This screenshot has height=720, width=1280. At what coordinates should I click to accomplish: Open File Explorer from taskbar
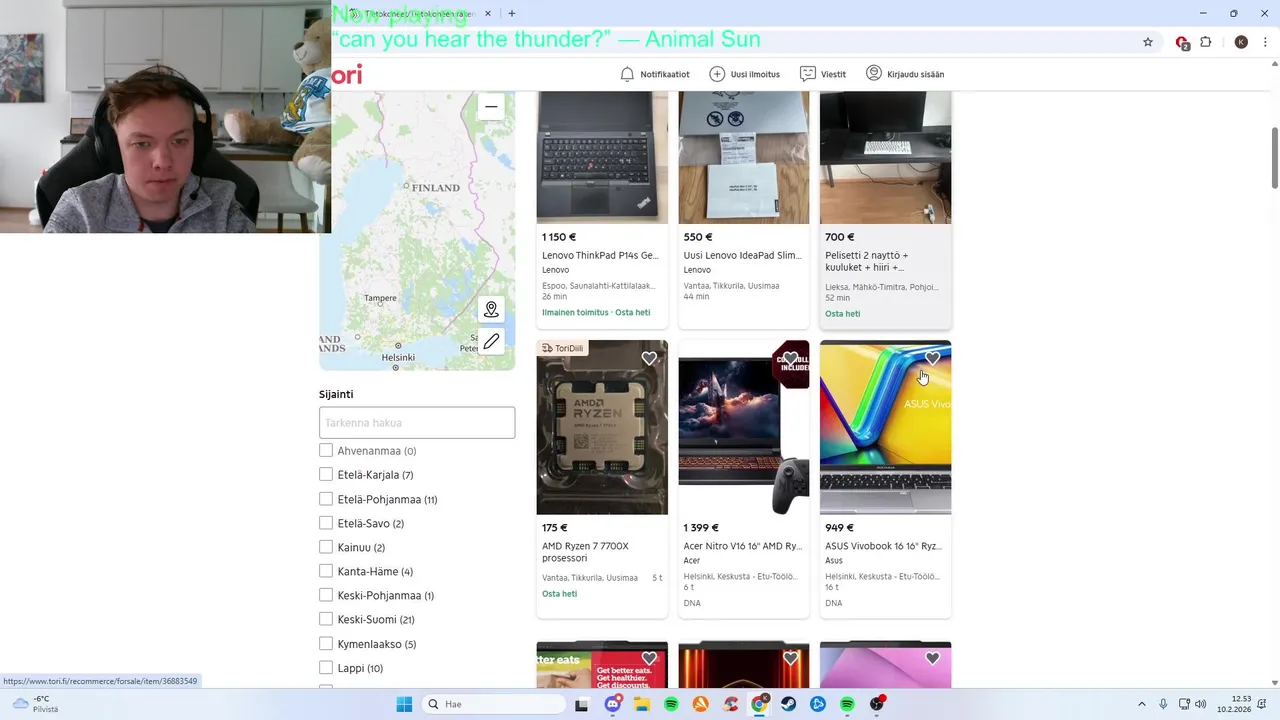pos(642,704)
